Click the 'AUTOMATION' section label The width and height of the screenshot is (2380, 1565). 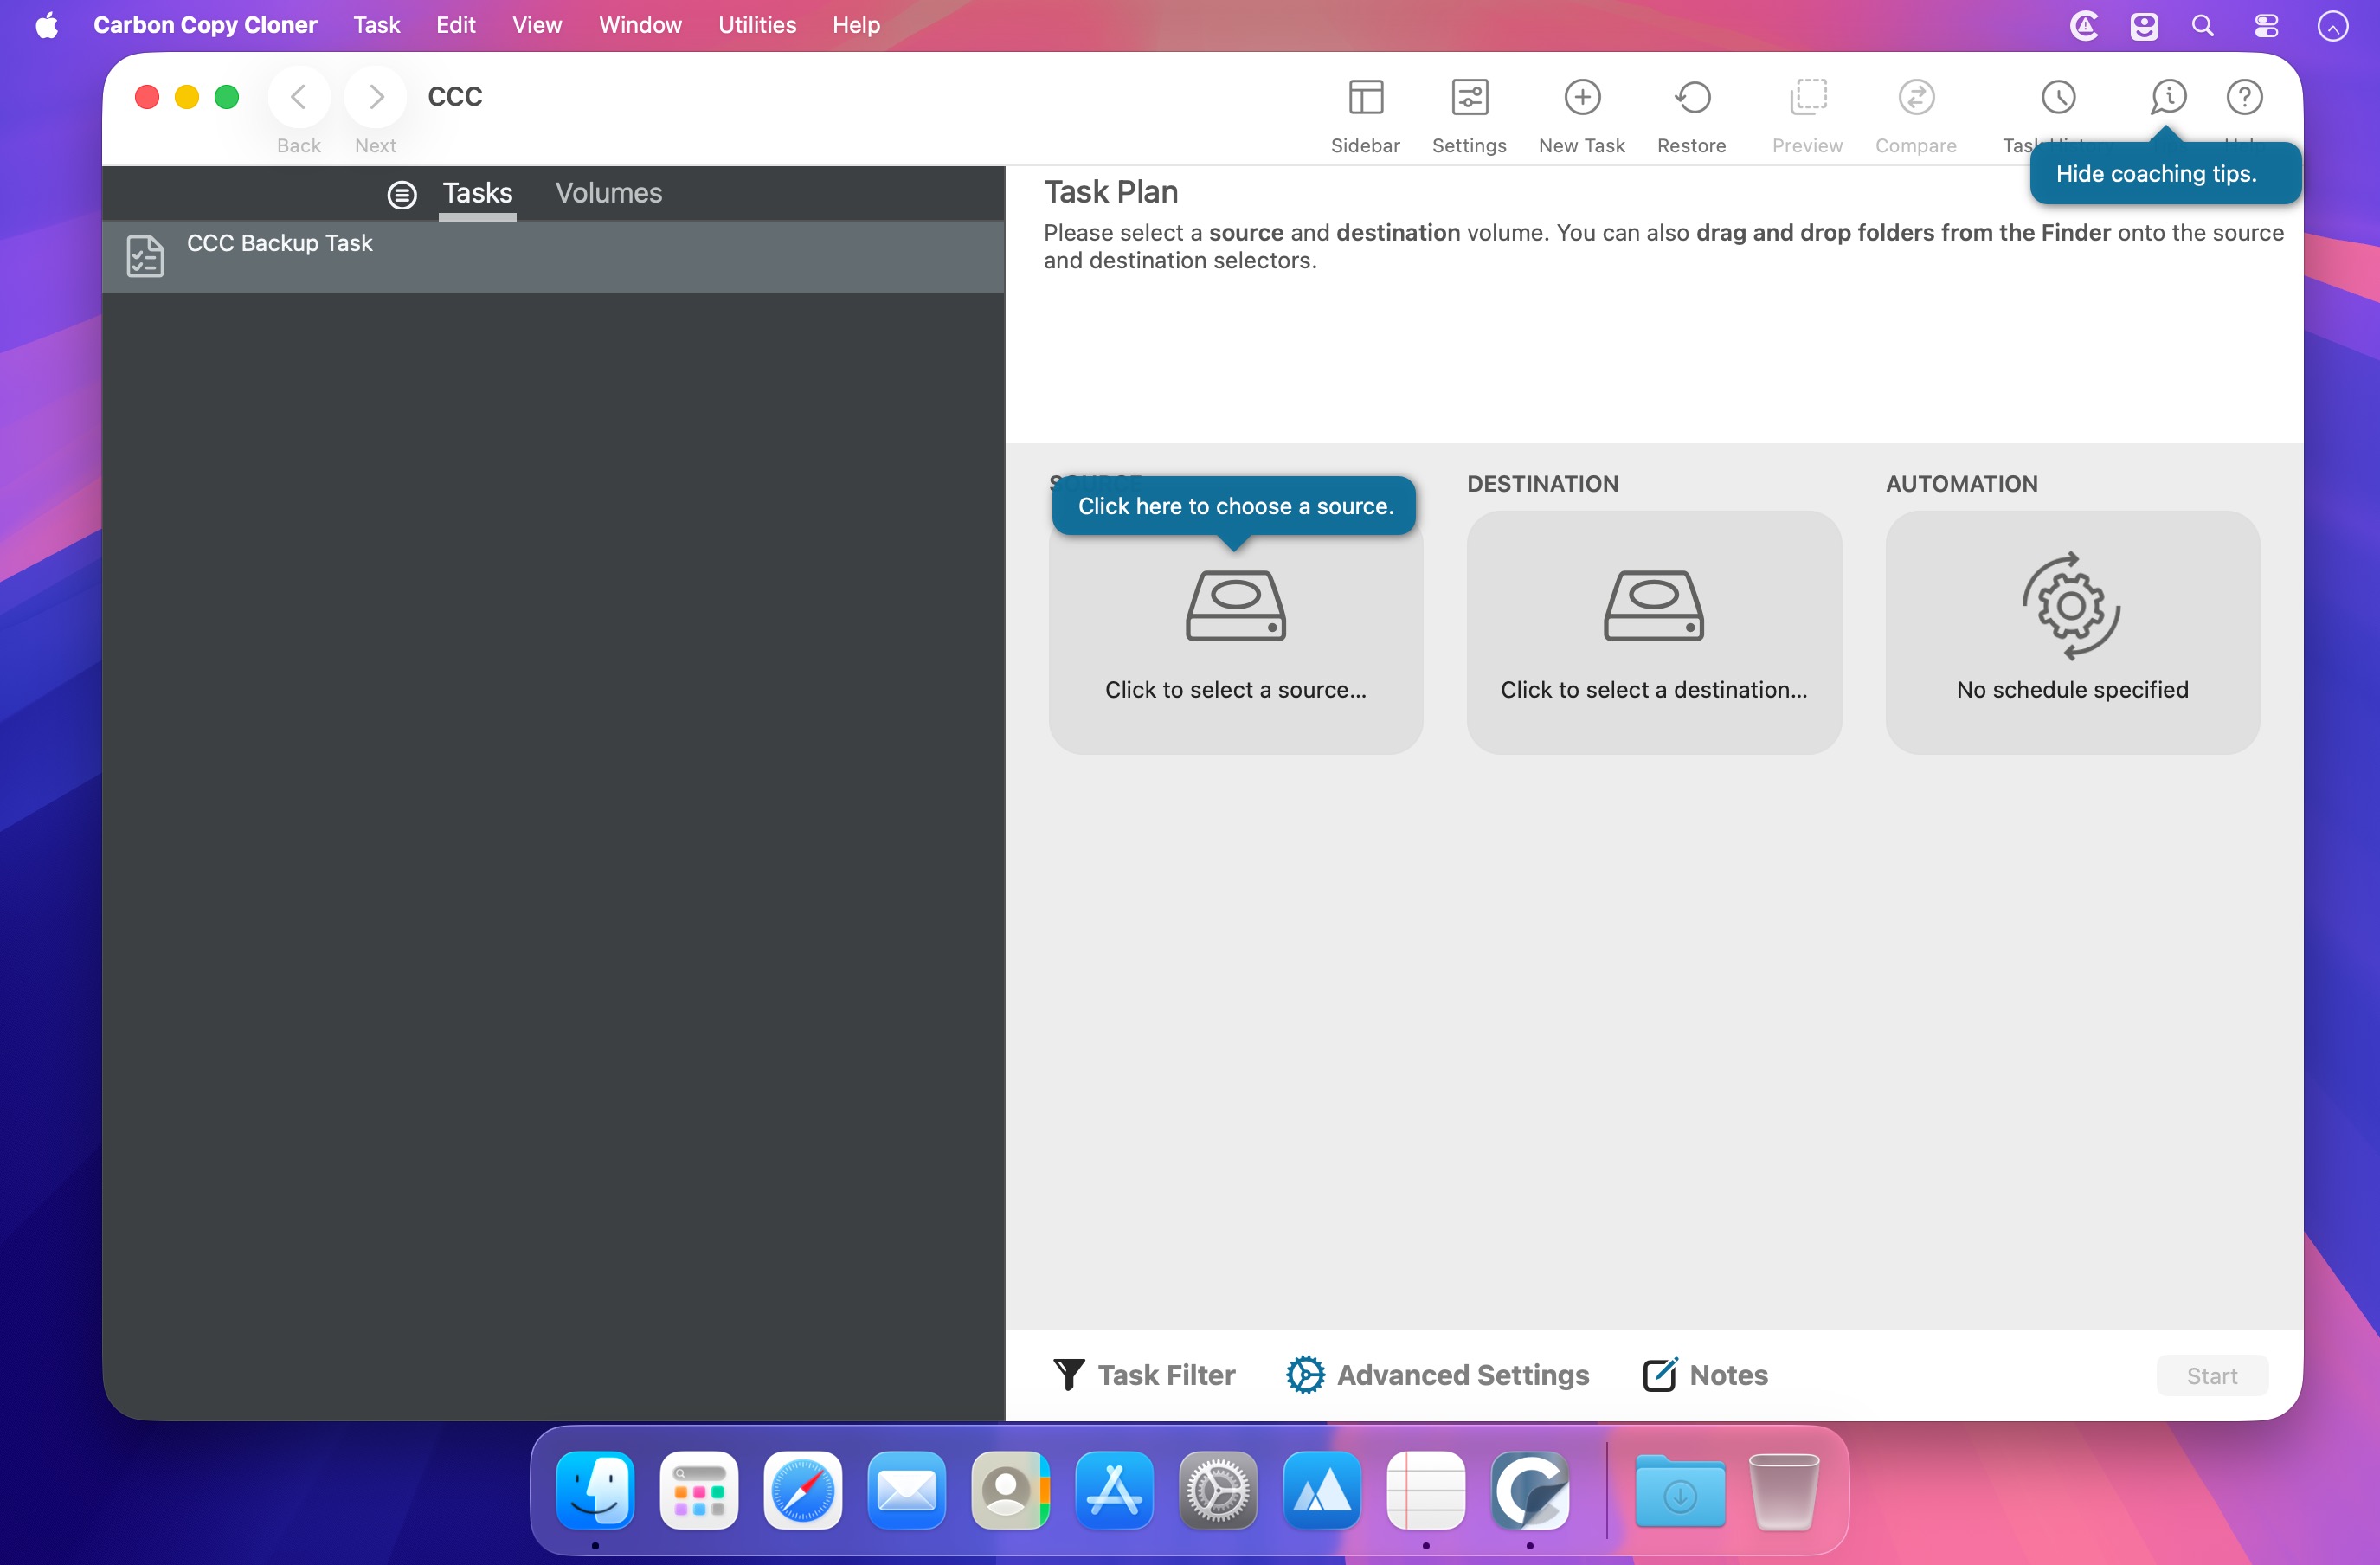(1962, 484)
